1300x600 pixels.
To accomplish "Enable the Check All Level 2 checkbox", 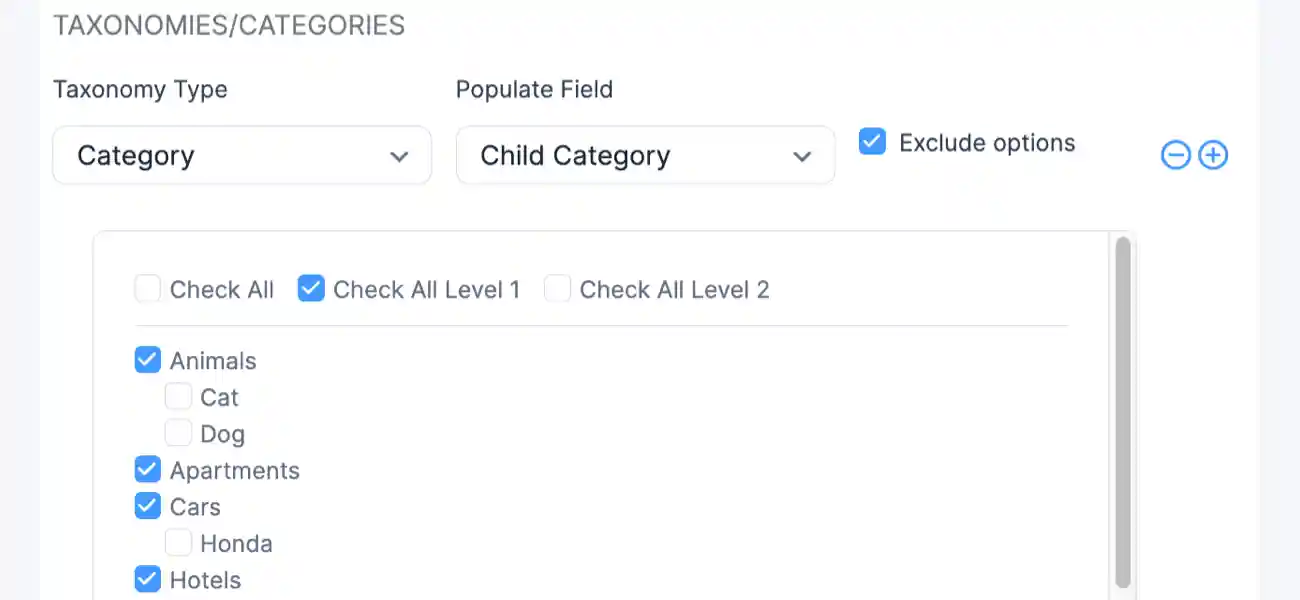I will (x=557, y=288).
